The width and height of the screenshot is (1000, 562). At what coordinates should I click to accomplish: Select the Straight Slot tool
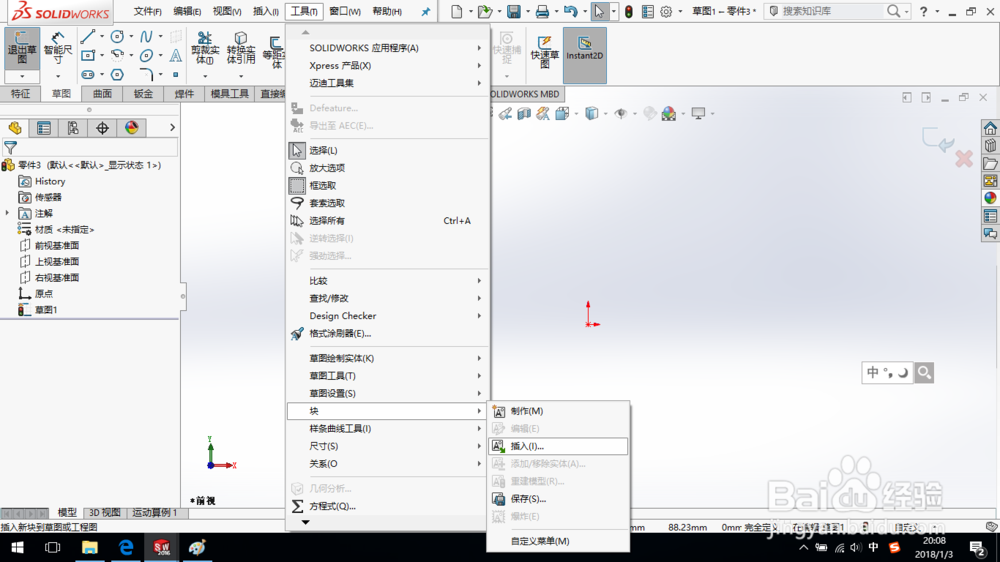[x=88, y=75]
